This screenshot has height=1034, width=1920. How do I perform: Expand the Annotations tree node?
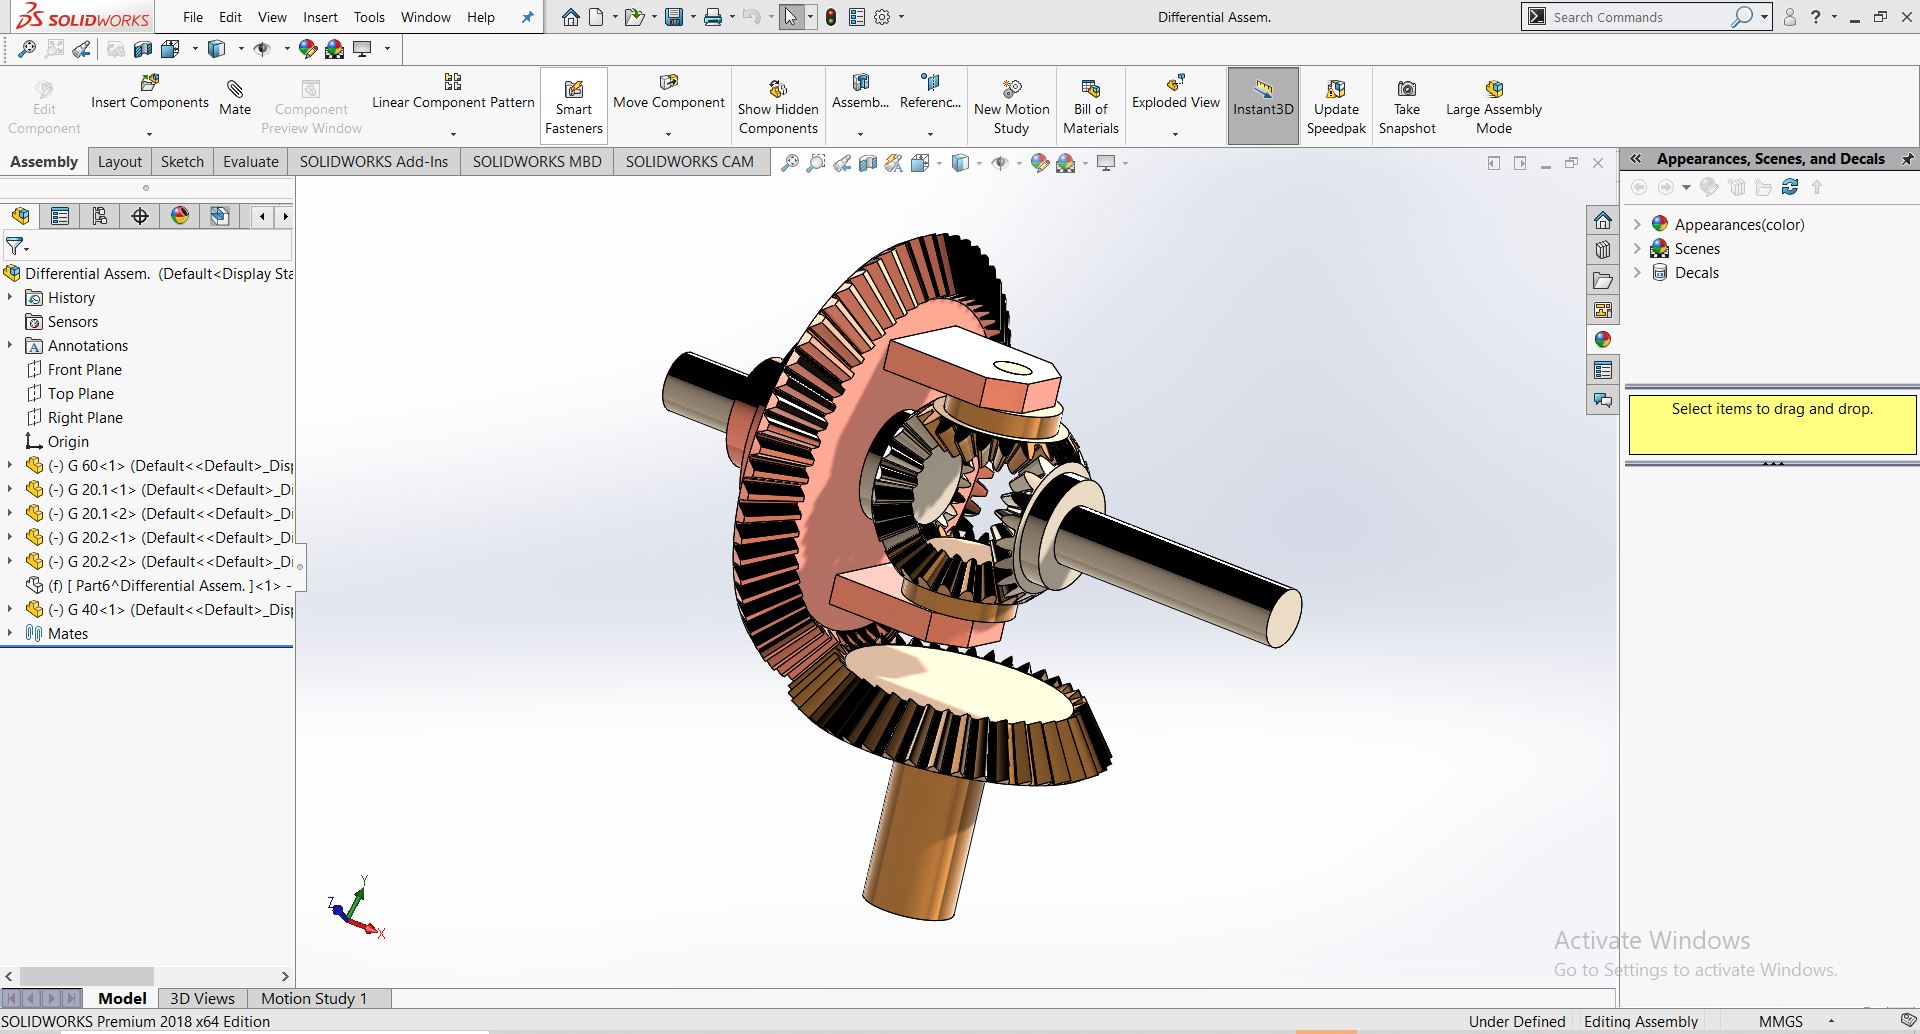(x=10, y=345)
